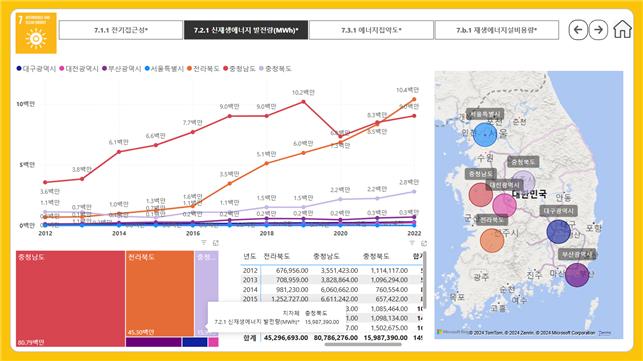Select 대전광역시 in the chart legend
The image size is (643, 361).
79,69
